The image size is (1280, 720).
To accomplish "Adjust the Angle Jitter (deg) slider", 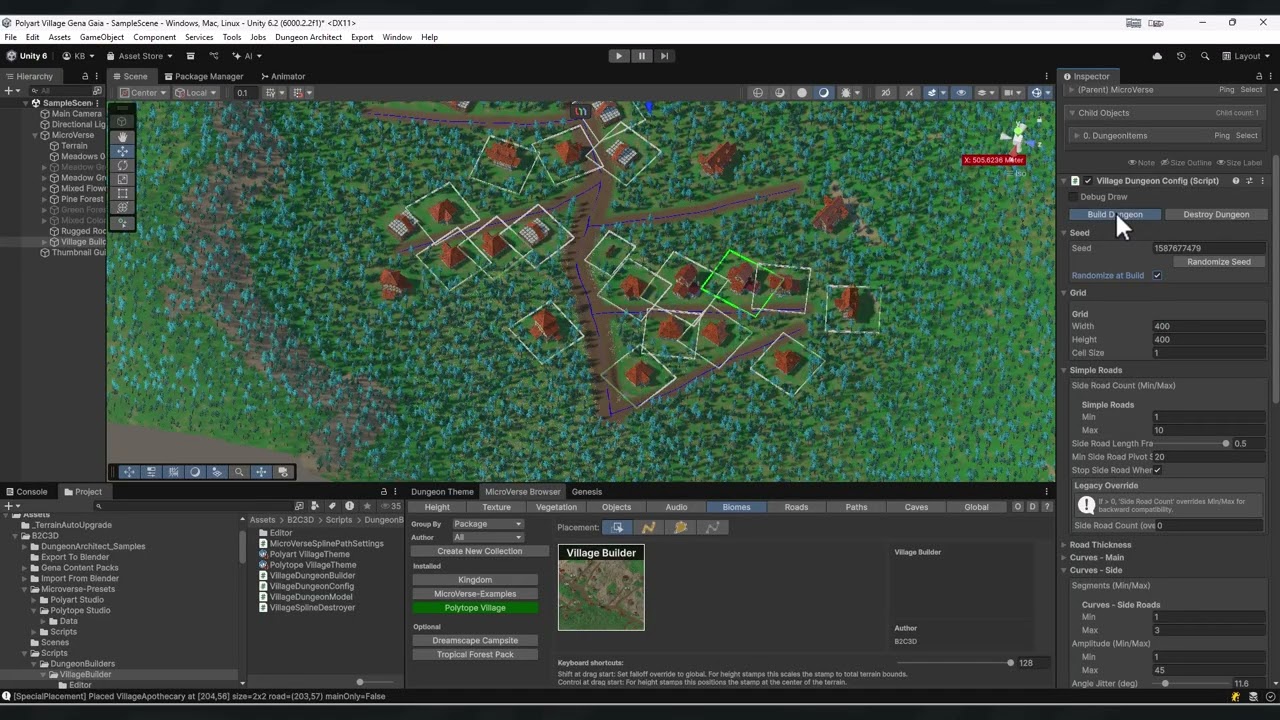I will tap(1193, 683).
